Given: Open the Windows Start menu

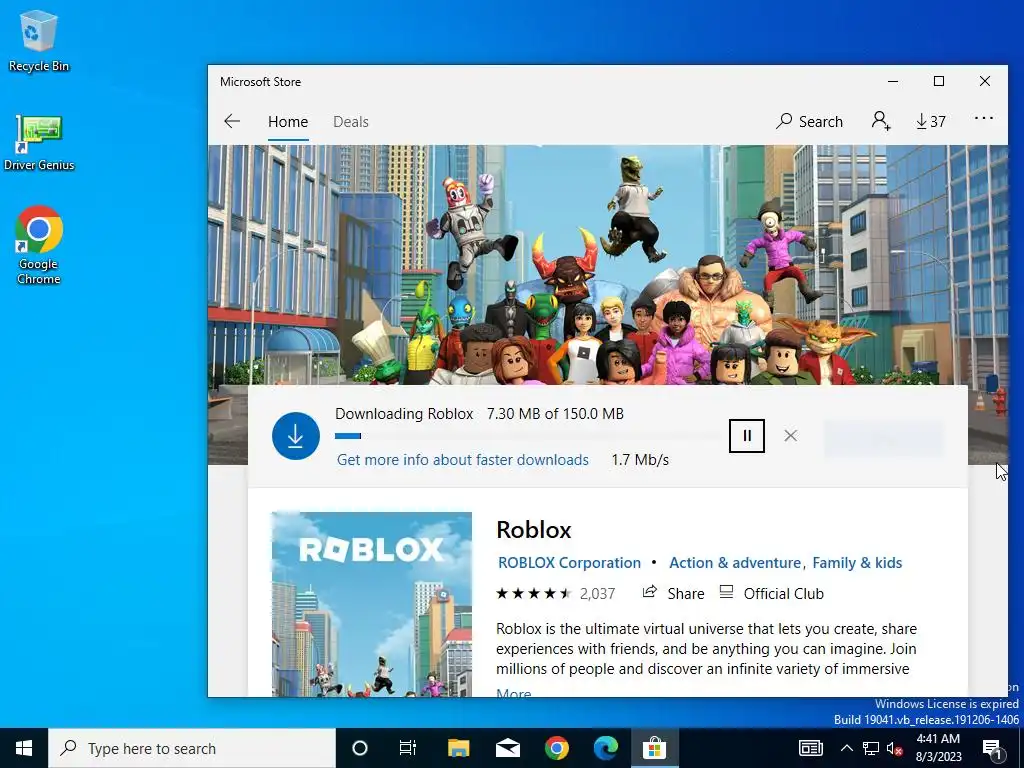Looking at the screenshot, I should pyautogui.click(x=24, y=748).
